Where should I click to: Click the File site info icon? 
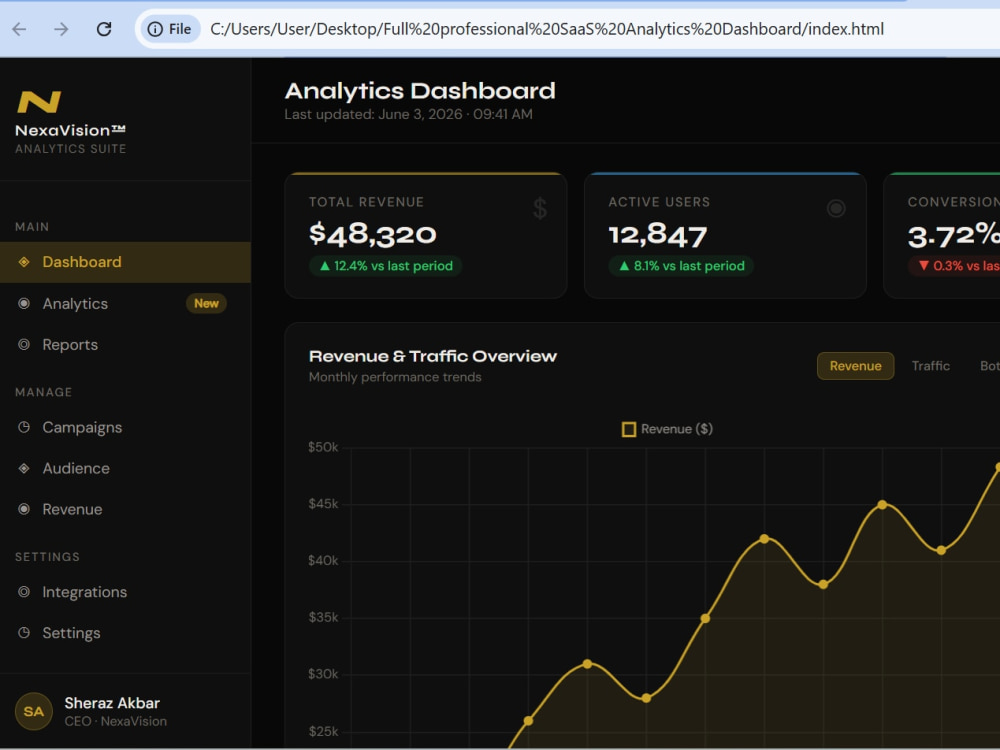coord(170,29)
